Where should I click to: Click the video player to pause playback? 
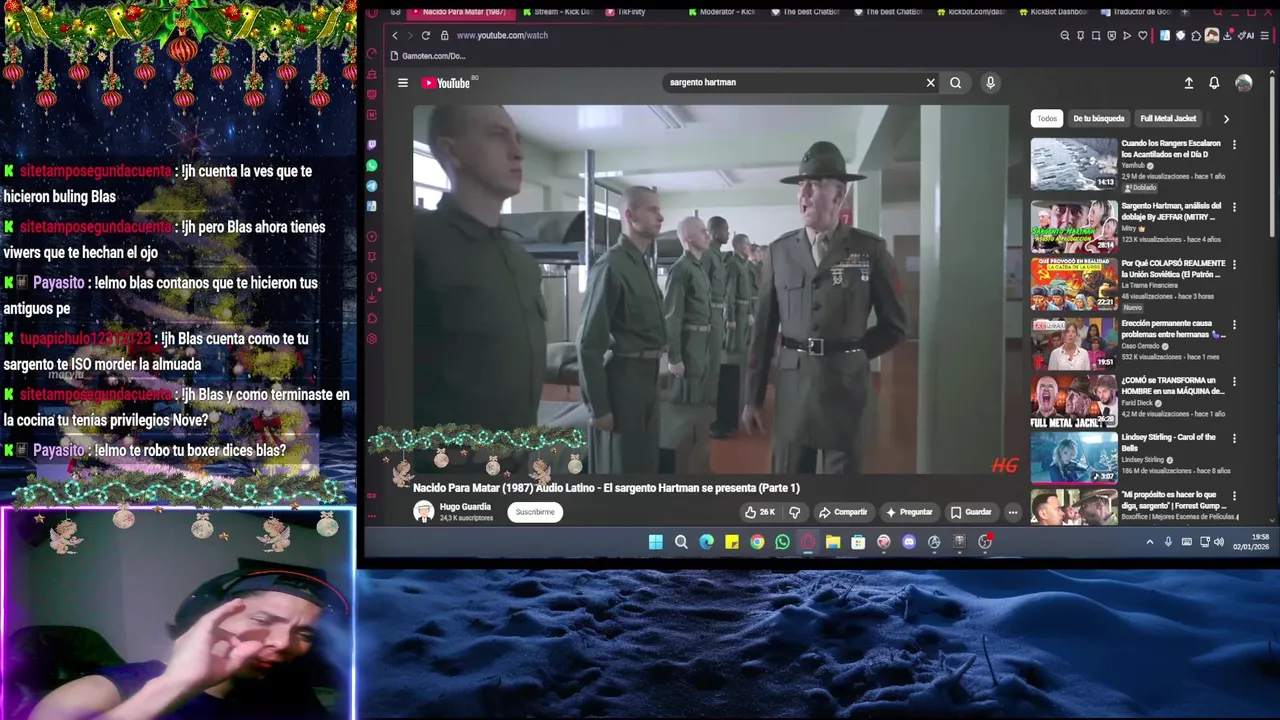click(x=711, y=288)
